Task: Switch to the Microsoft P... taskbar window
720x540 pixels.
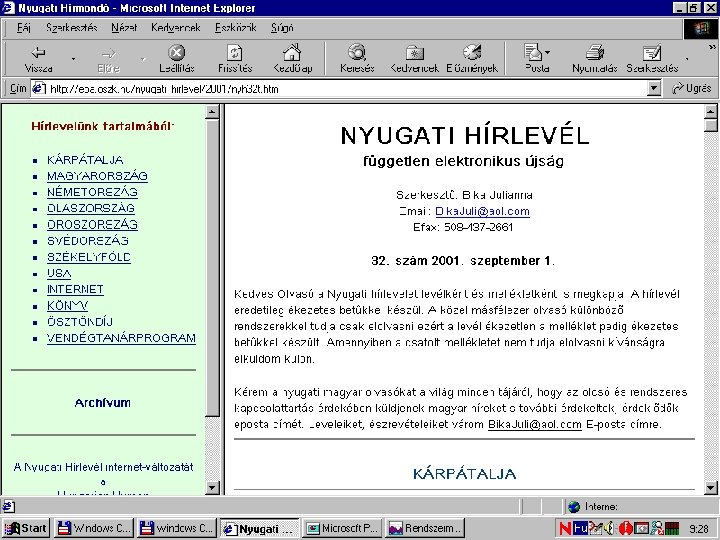Action: 342,528
